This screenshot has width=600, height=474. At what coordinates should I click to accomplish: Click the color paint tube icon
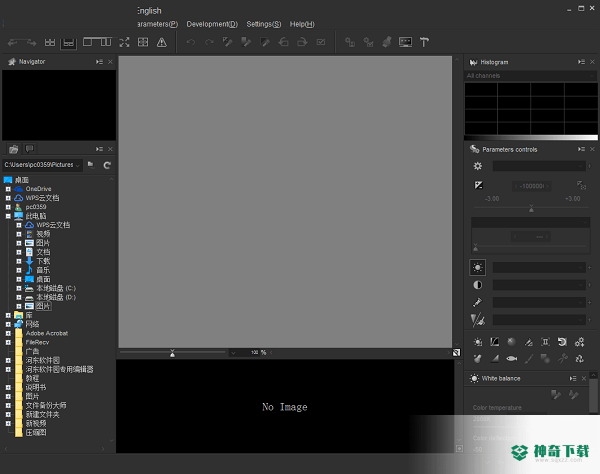tap(478, 302)
